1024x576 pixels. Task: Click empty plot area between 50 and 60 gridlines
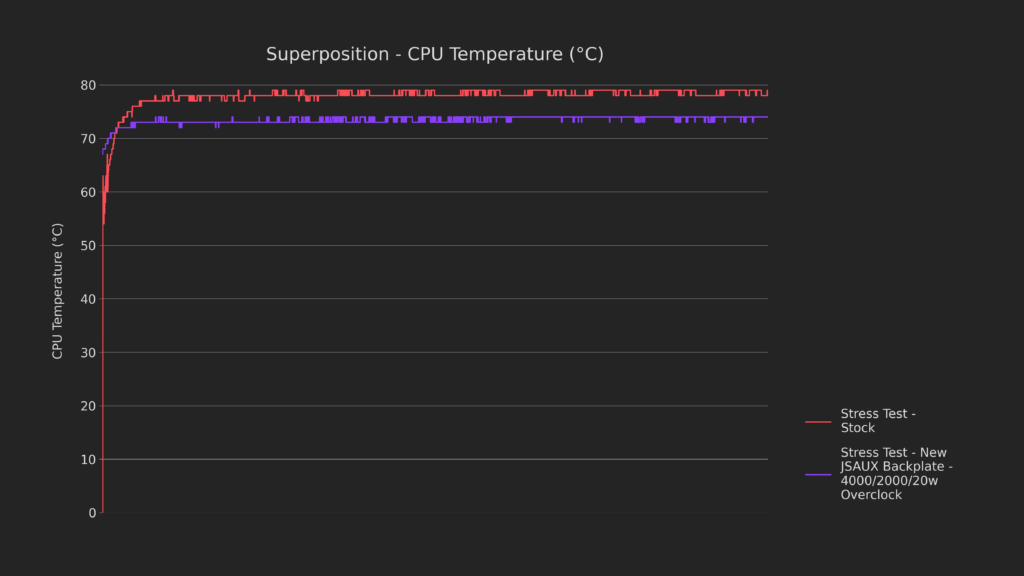coord(430,219)
